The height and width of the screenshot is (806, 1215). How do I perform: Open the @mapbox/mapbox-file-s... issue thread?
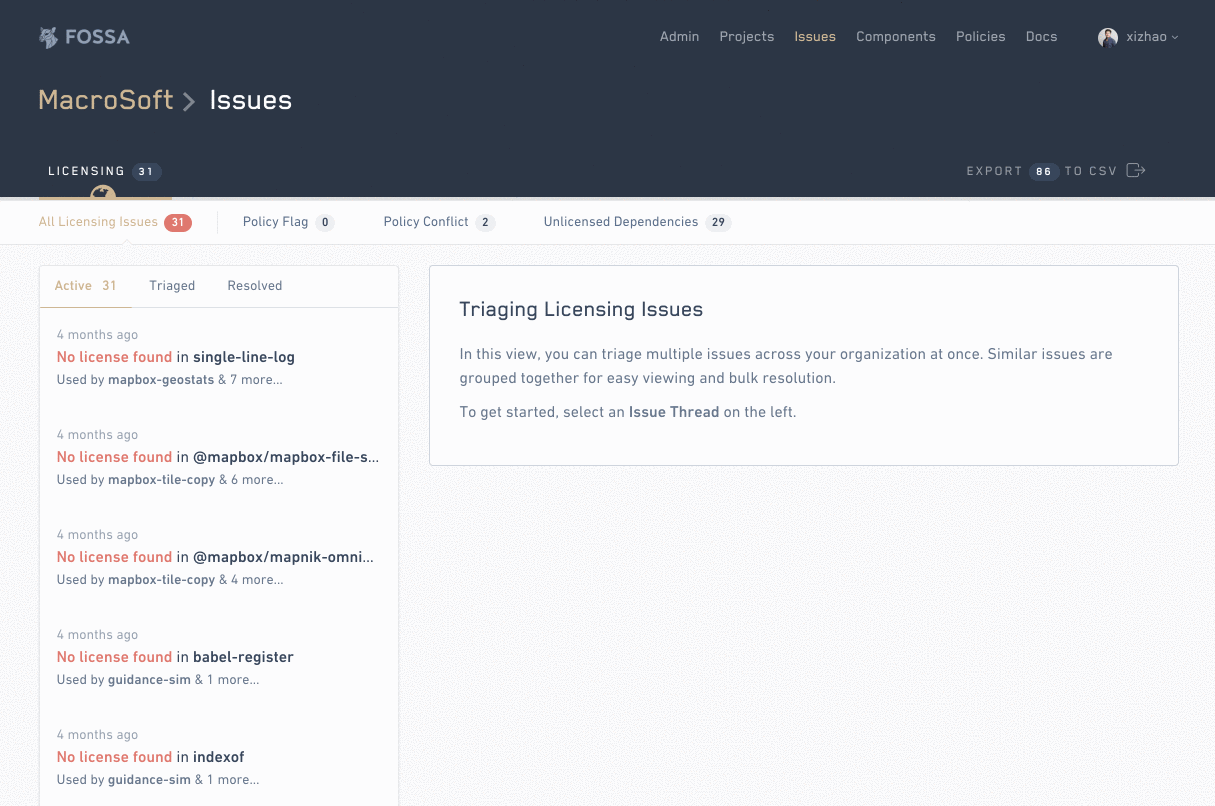[219, 457]
